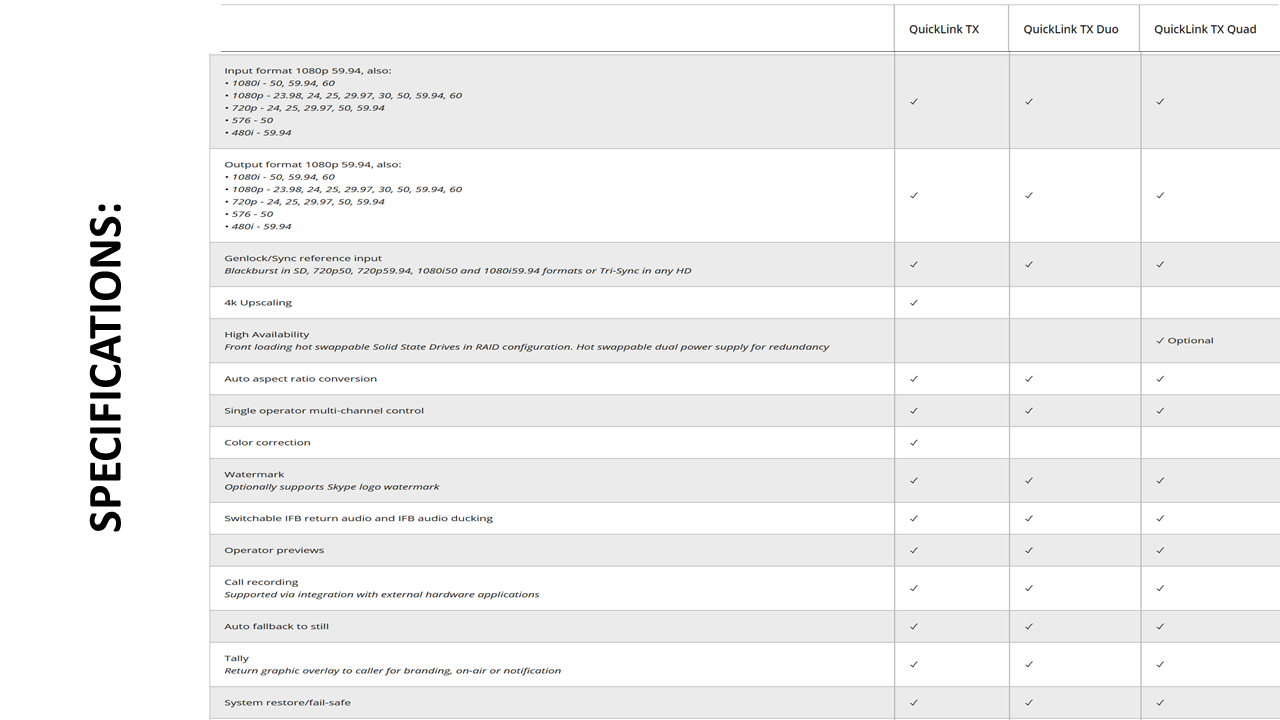Click the 4k Upscaling row checkmark

pos(914,302)
